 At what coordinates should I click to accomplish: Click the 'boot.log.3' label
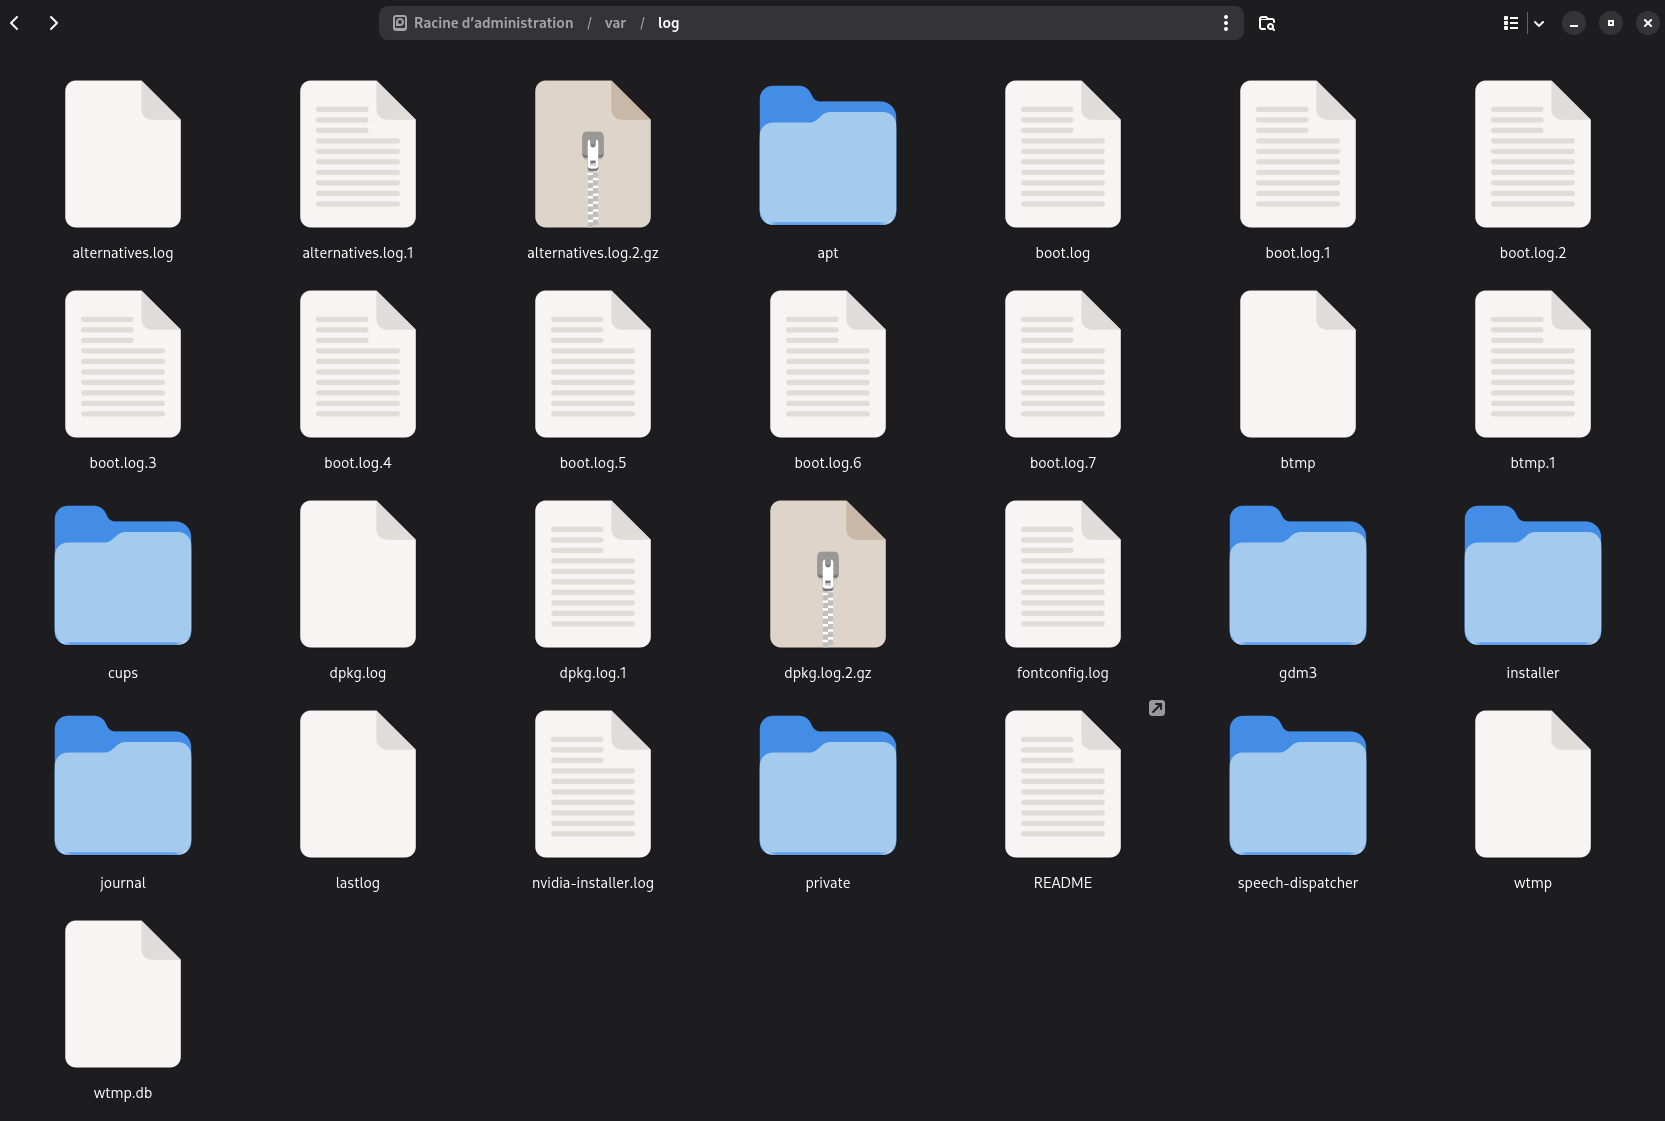[x=123, y=463]
